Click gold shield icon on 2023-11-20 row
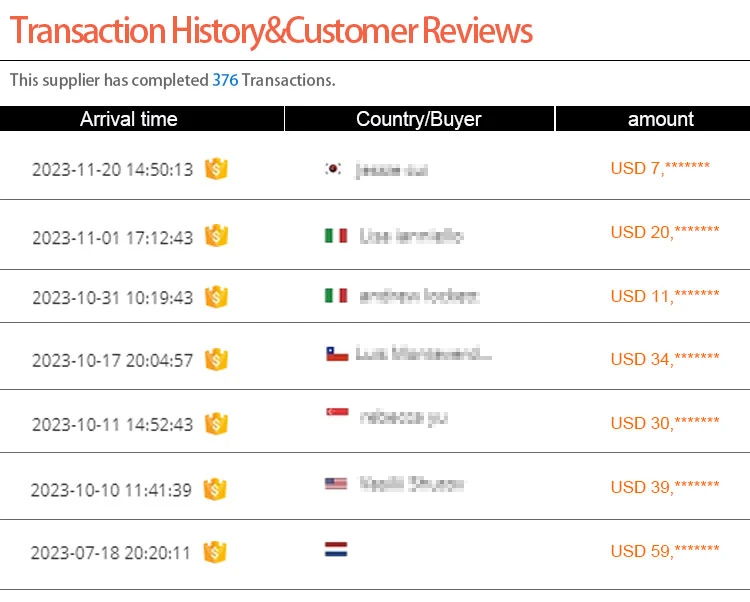 coord(216,169)
